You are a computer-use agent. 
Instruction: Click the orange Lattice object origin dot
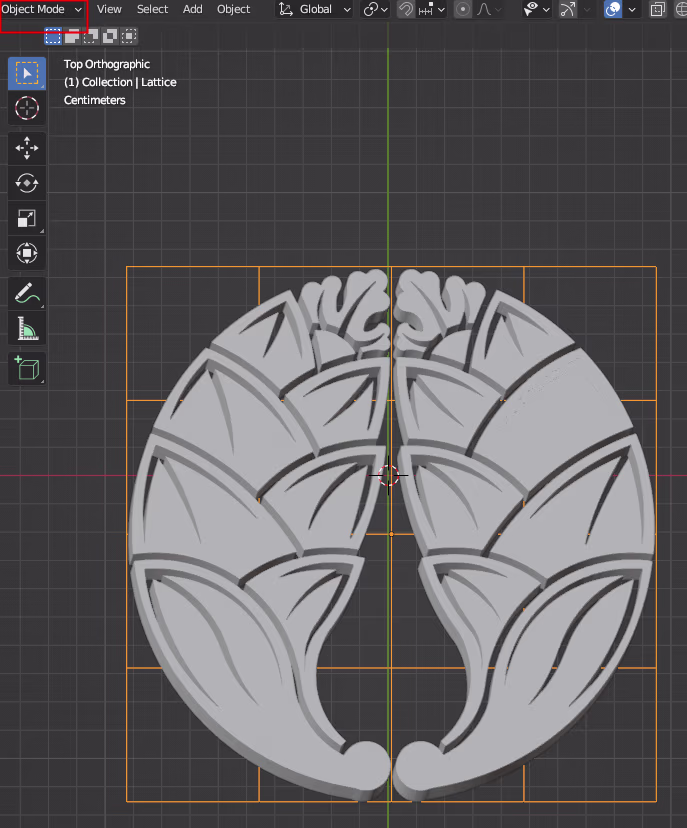click(x=391, y=534)
